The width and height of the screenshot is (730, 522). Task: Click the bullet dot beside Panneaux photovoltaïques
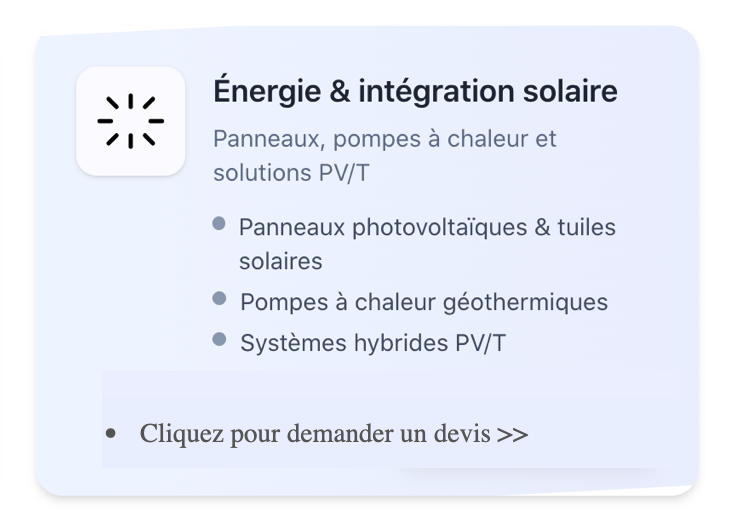pyautogui.click(x=219, y=223)
